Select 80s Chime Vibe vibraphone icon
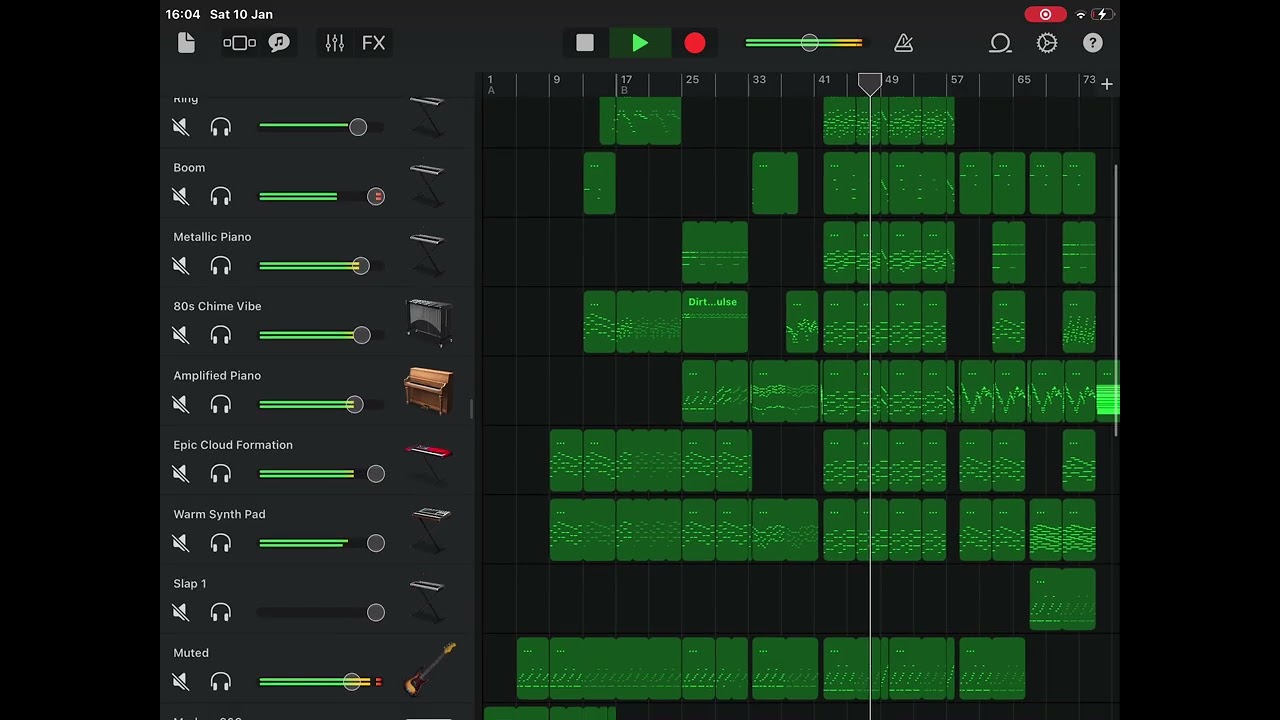 click(430, 322)
